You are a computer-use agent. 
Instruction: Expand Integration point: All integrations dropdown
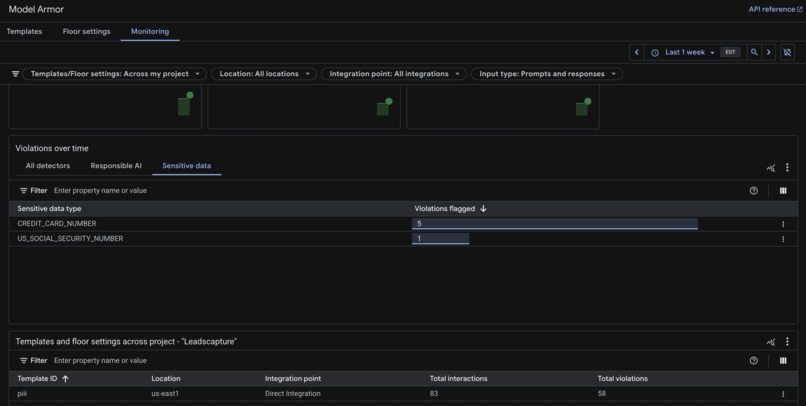pyautogui.click(x=394, y=74)
